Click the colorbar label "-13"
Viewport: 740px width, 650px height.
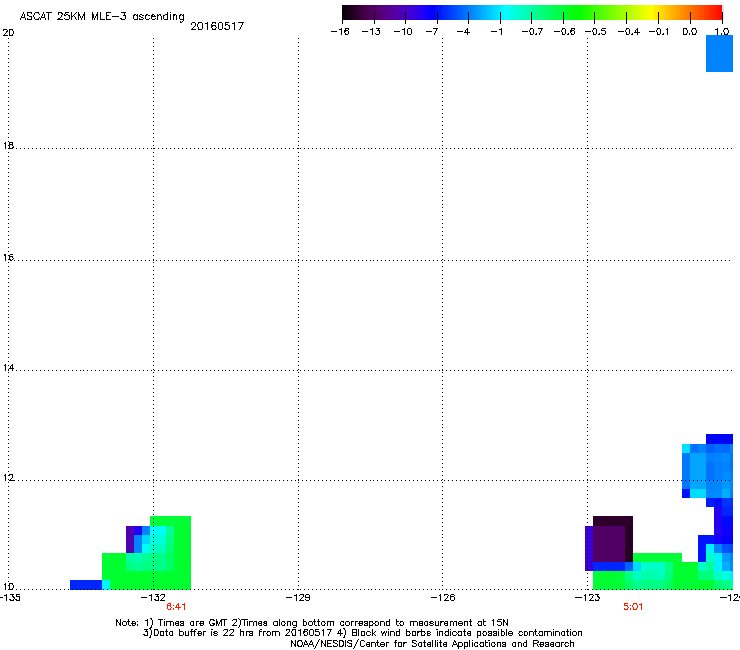point(371,32)
